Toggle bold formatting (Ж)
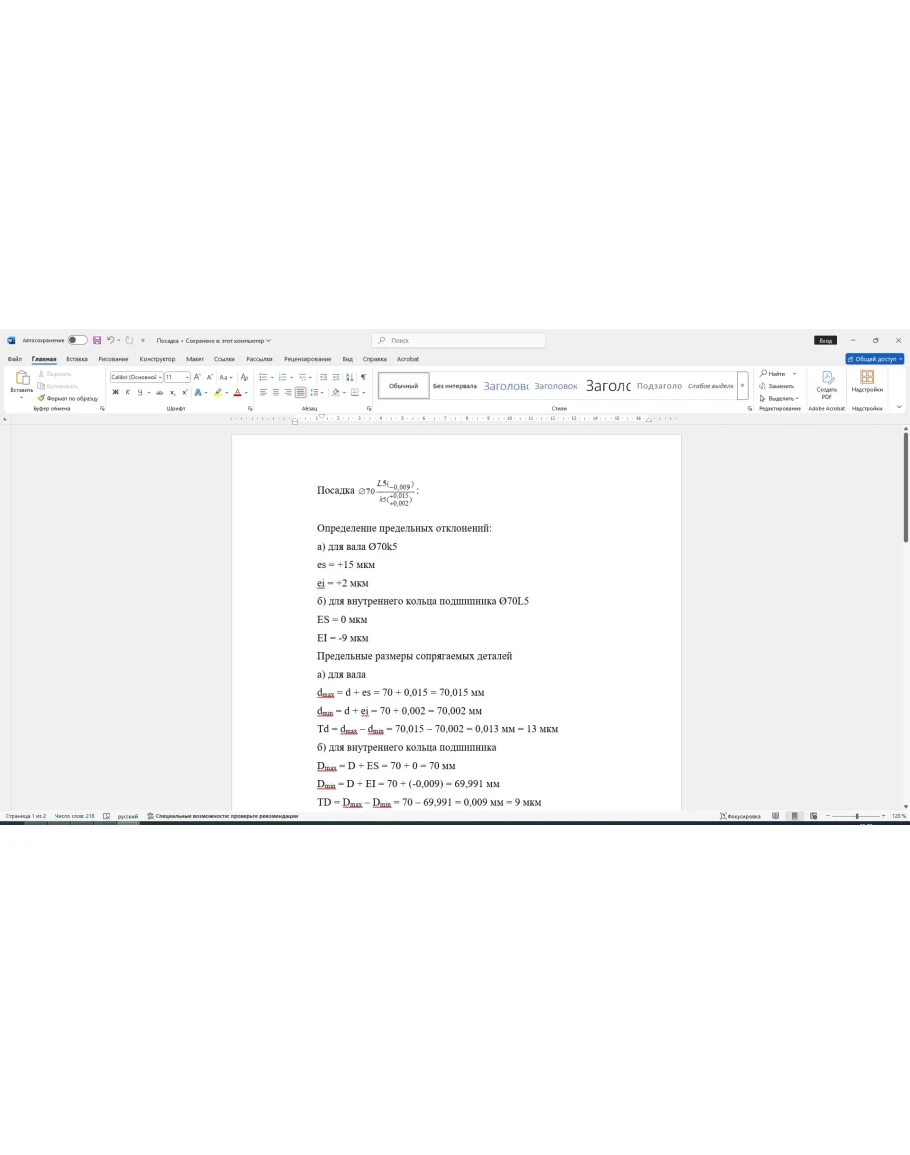Image resolution: width=910 pixels, height=1155 pixels. click(115, 392)
